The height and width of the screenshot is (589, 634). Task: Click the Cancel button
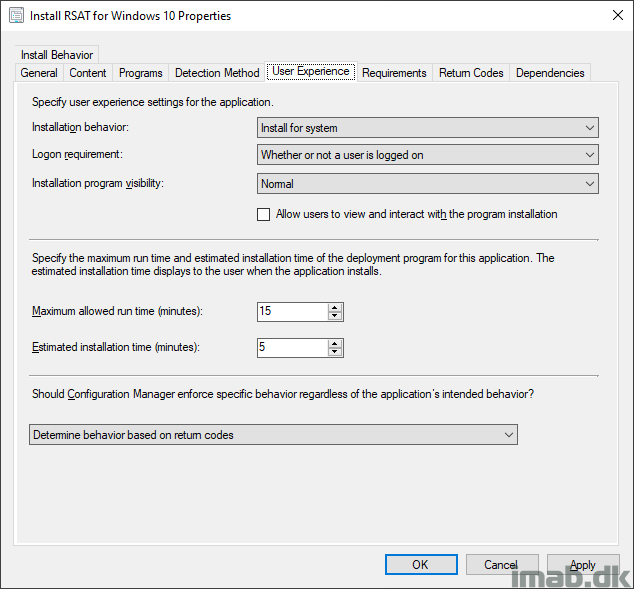point(501,564)
